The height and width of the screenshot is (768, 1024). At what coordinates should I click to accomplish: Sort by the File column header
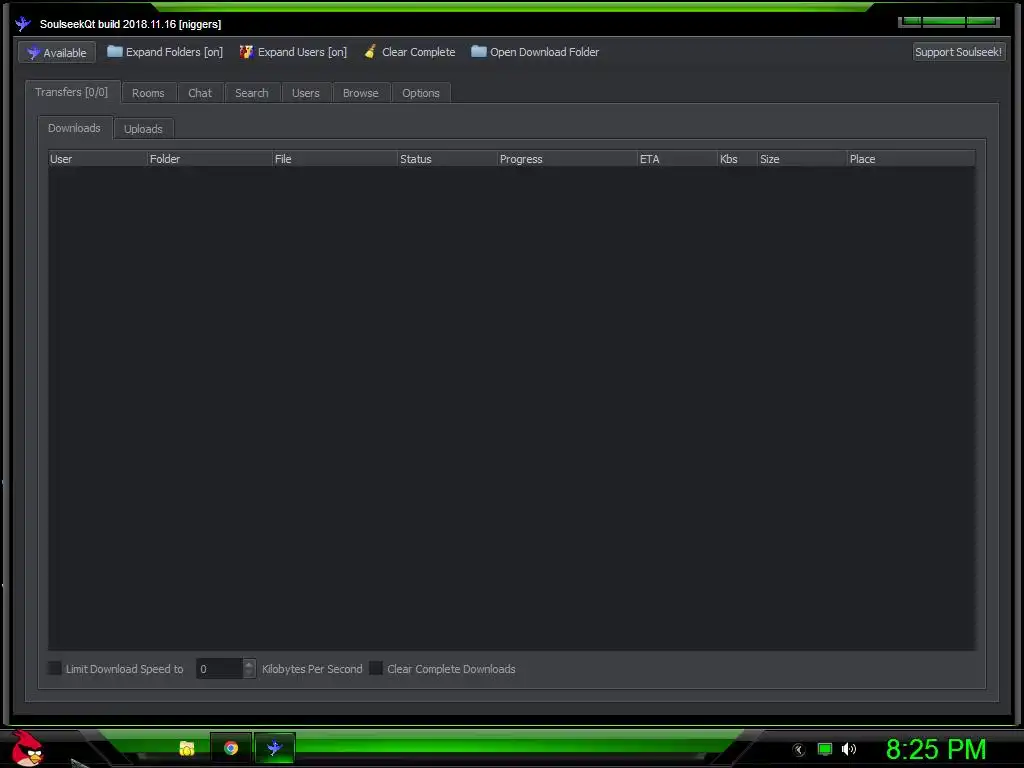(336, 159)
